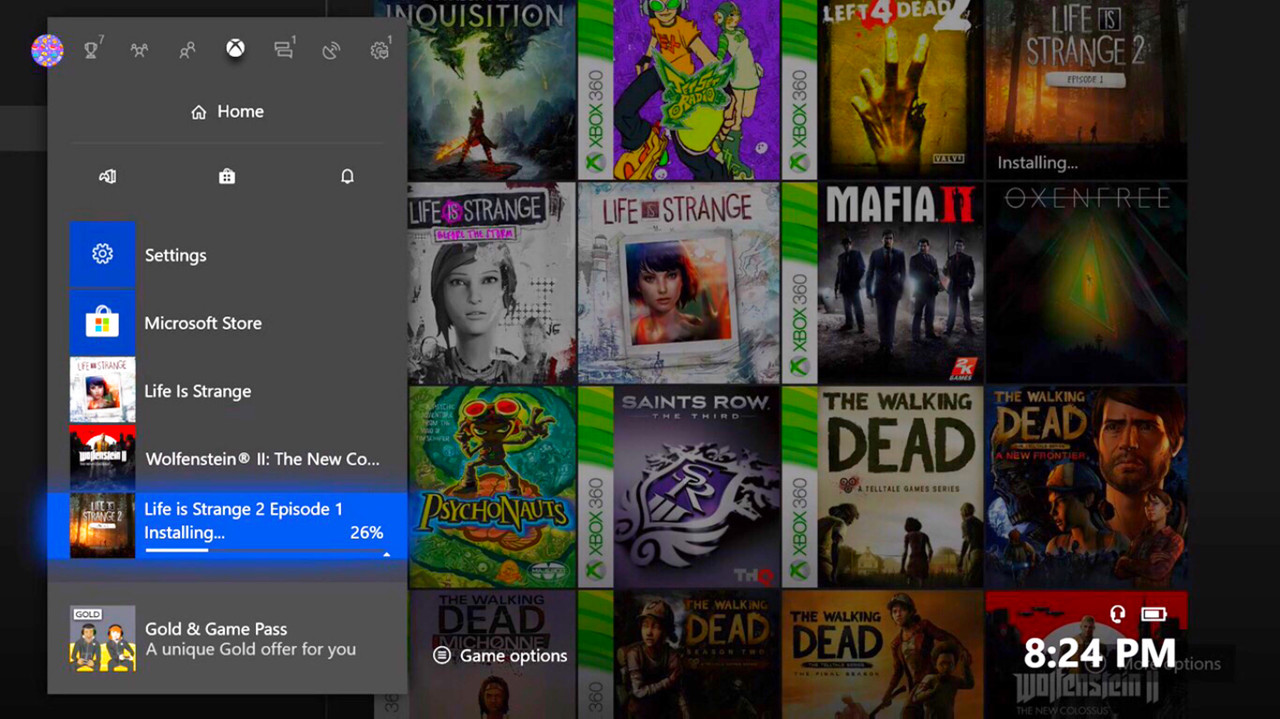
Task: Open The Walking Dead A New Frontier tile
Action: [x=1086, y=487]
